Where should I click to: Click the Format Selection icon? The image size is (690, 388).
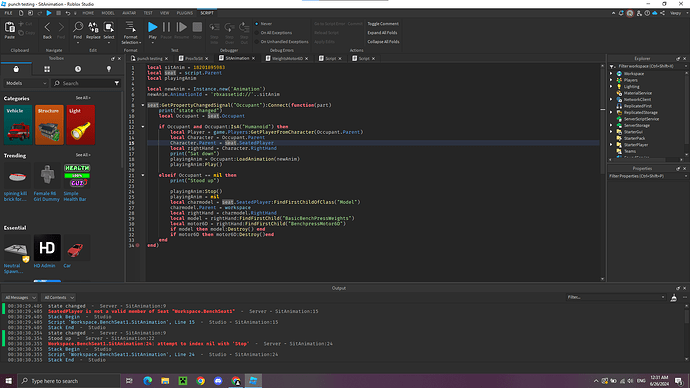click(130, 27)
